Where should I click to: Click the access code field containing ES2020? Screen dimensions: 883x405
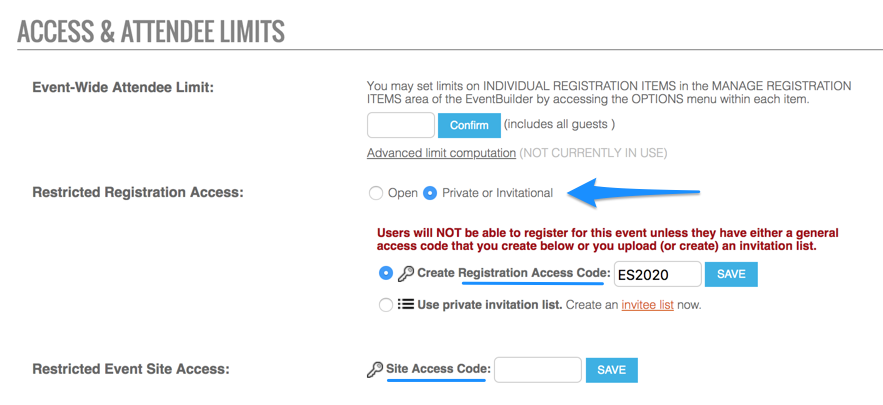(658, 274)
